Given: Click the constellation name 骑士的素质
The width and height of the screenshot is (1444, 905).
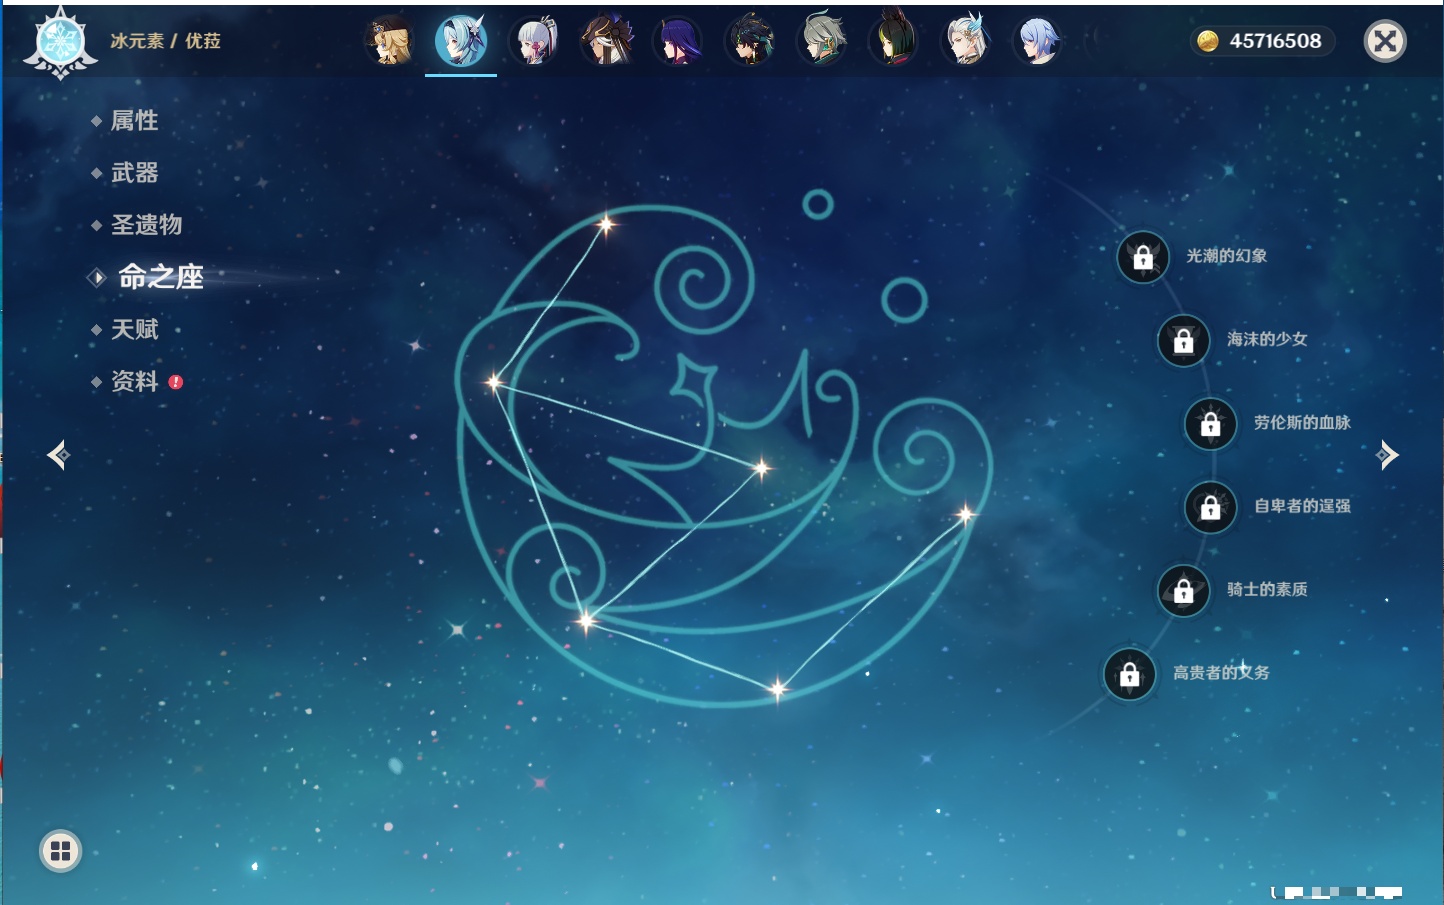Looking at the screenshot, I should tap(1268, 590).
